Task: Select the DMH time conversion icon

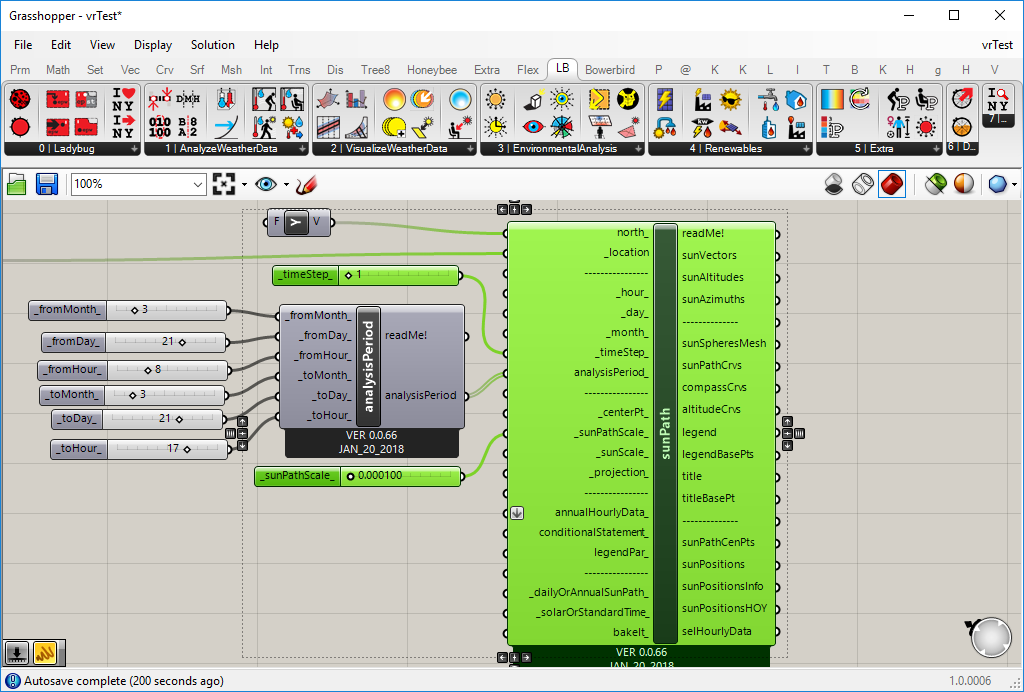Action: (x=188, y=99)
